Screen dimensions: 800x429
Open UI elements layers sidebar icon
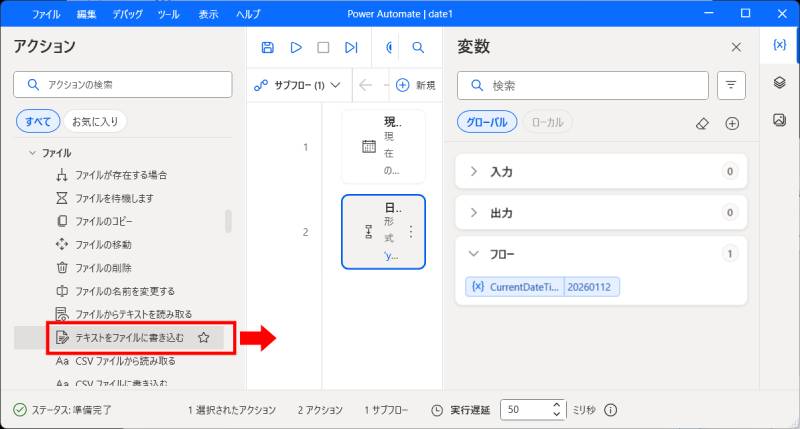pyautogui.click(x=779, y=82)
